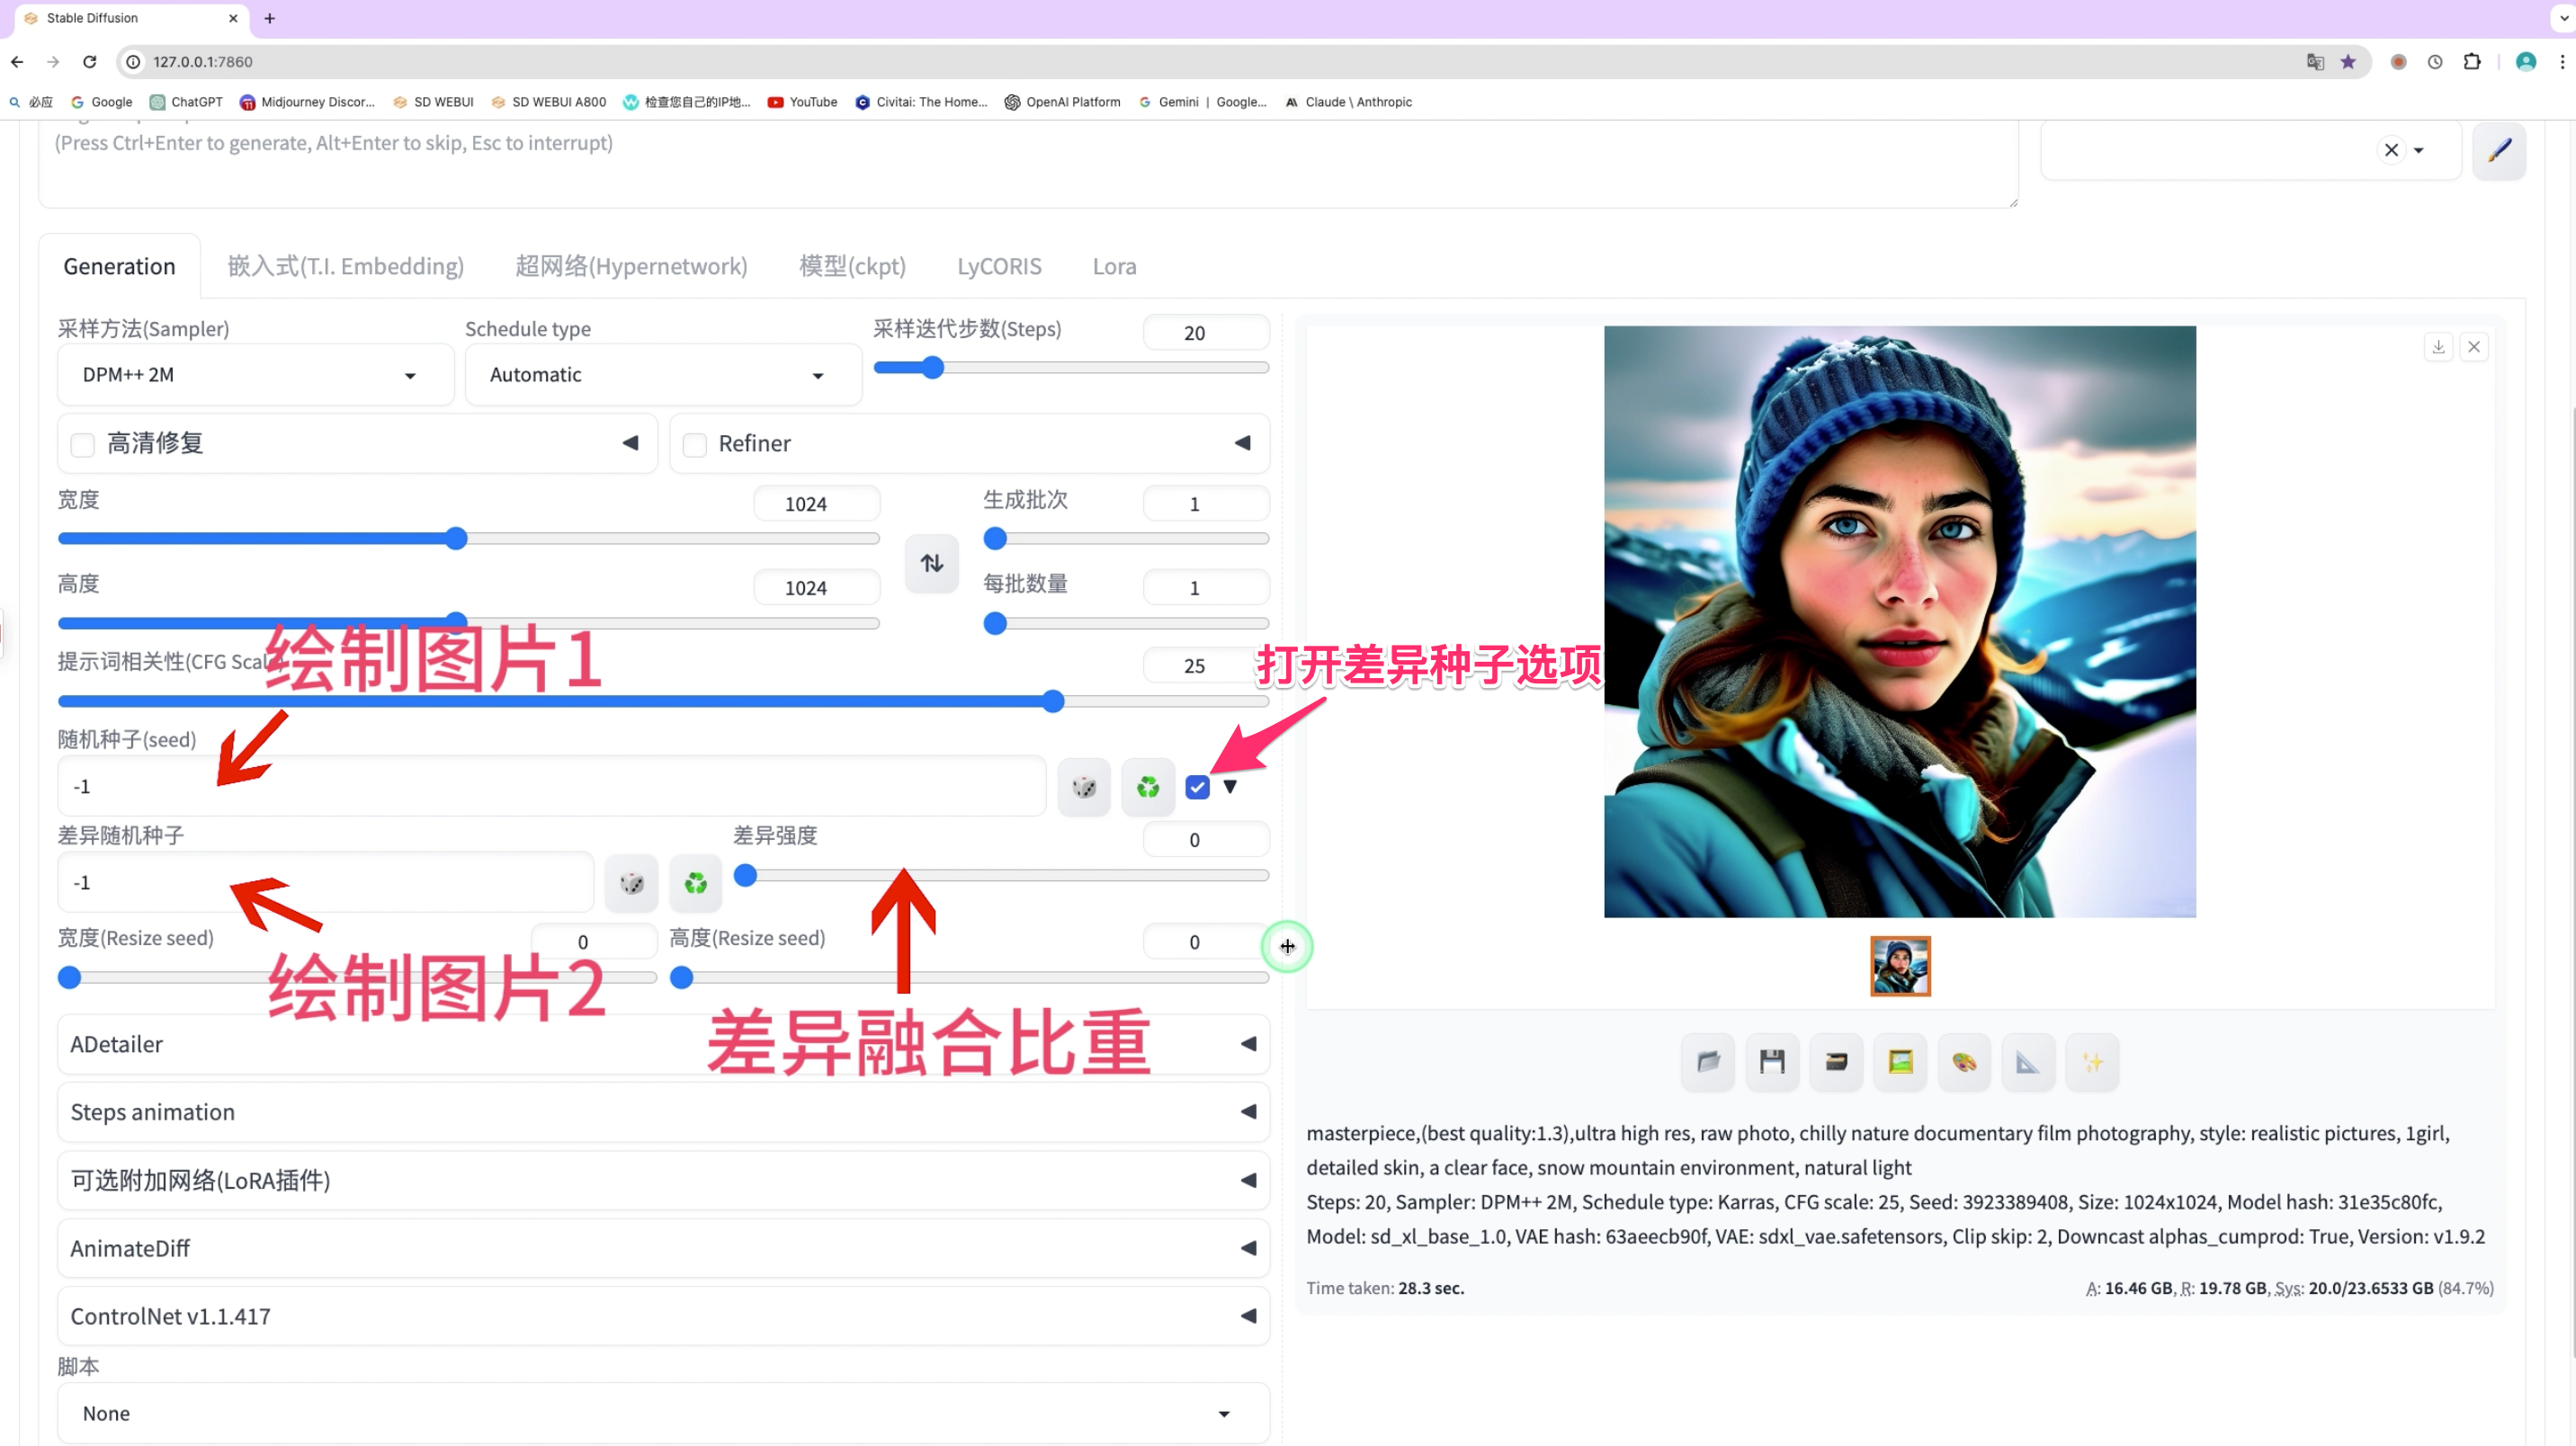Image resolution: width=2576 pixels, height=1446 pixels.
Task: Reuse the variation seed via its recycle icon
Action: point(696,883)
